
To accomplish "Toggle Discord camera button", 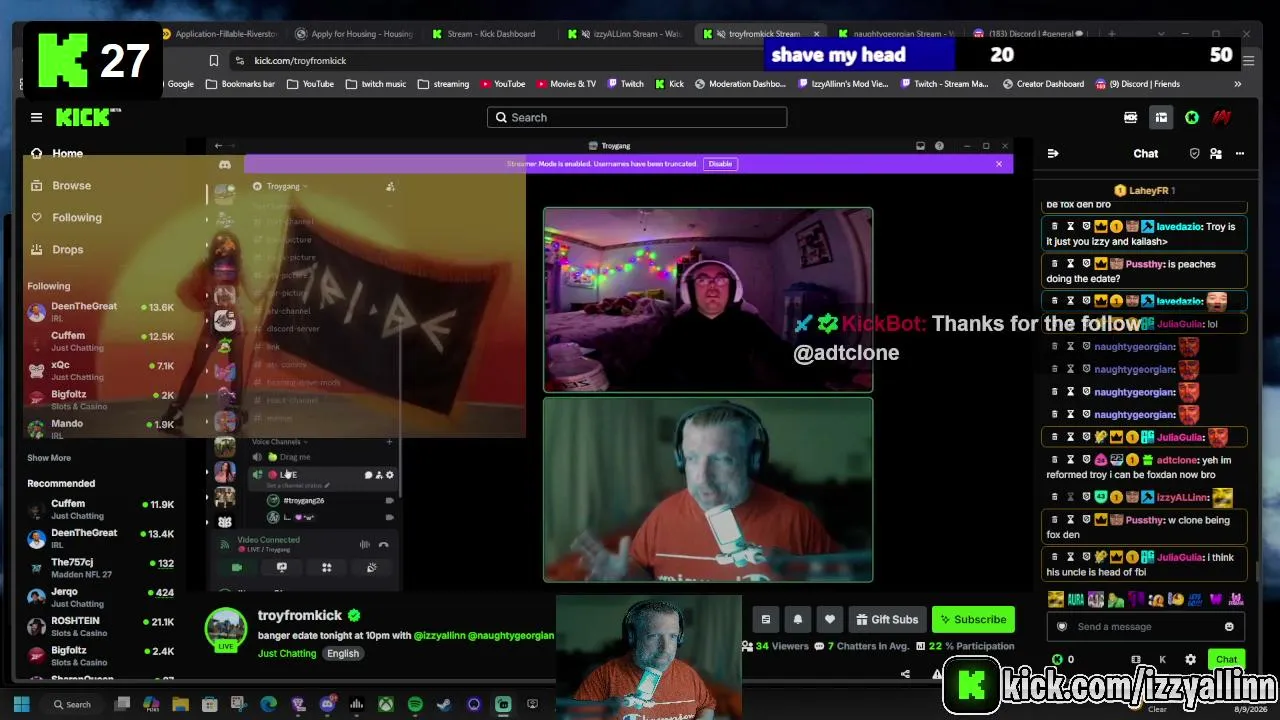I will (237, 567).
